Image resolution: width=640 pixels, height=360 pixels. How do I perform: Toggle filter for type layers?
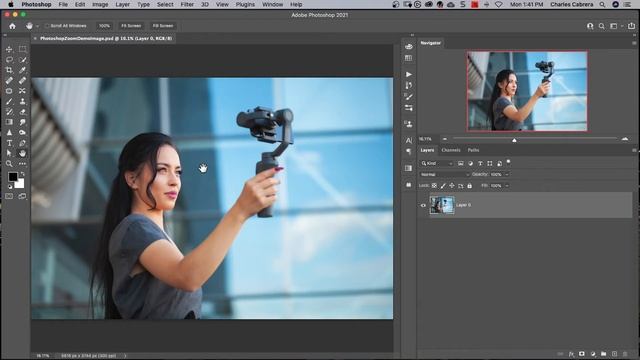pos(480,163)
